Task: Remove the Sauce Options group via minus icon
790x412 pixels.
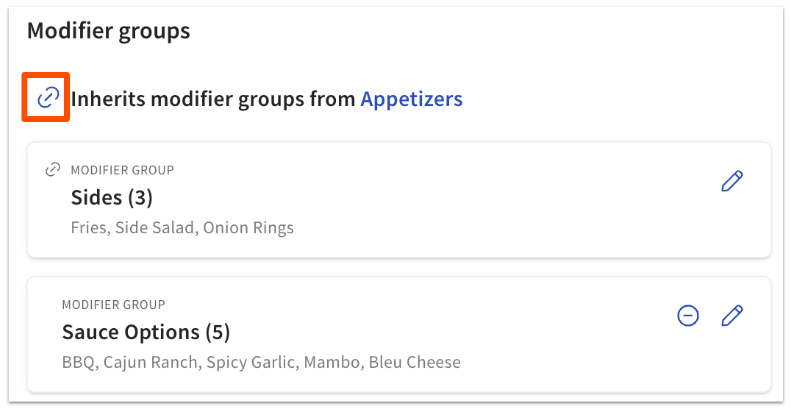Action: pos(688,316)
